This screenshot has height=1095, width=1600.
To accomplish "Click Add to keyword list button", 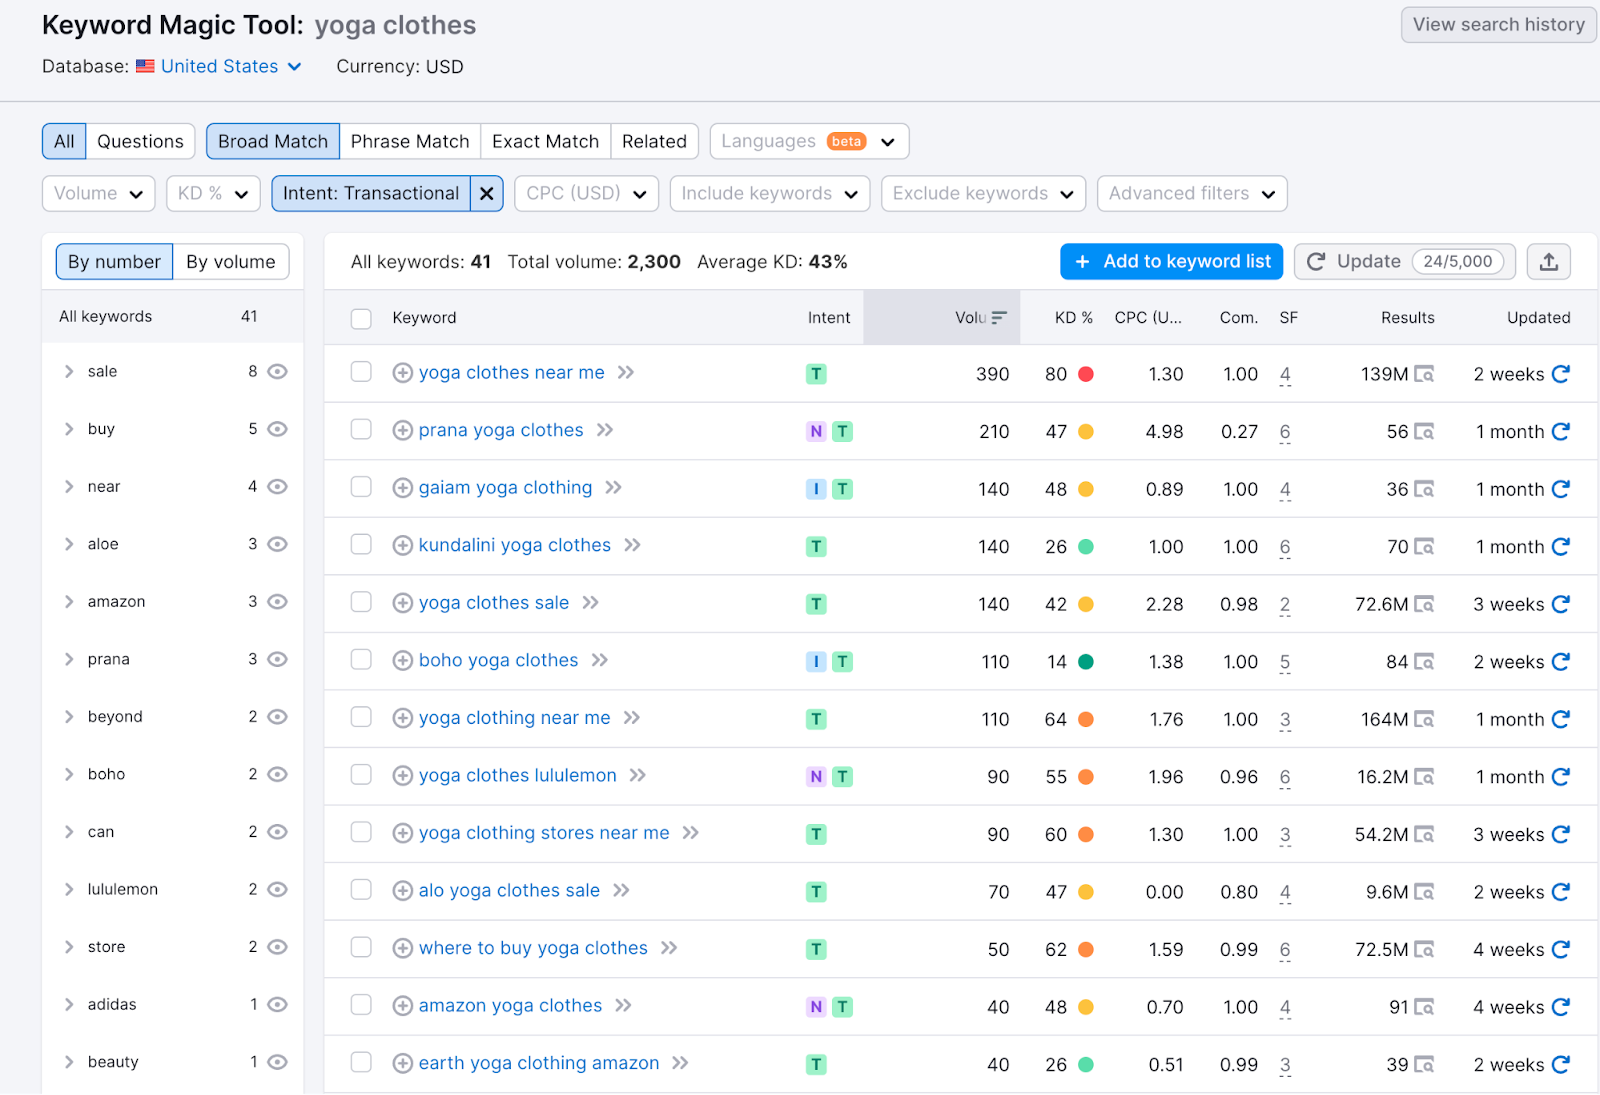I will click(1171, 262).
